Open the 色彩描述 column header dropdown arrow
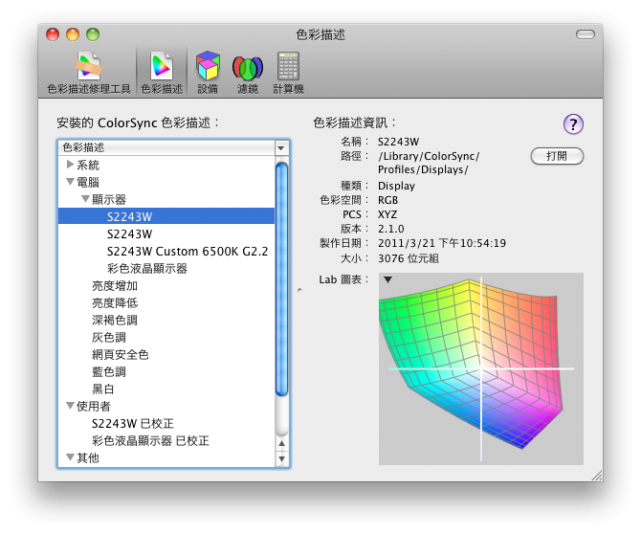 click(x=281, y=148)
